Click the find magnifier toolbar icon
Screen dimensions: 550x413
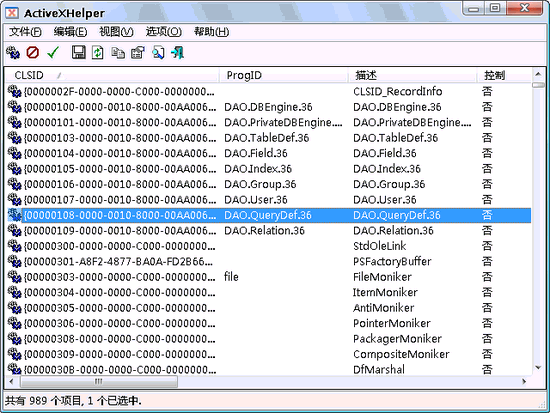[x=158, y=53]
